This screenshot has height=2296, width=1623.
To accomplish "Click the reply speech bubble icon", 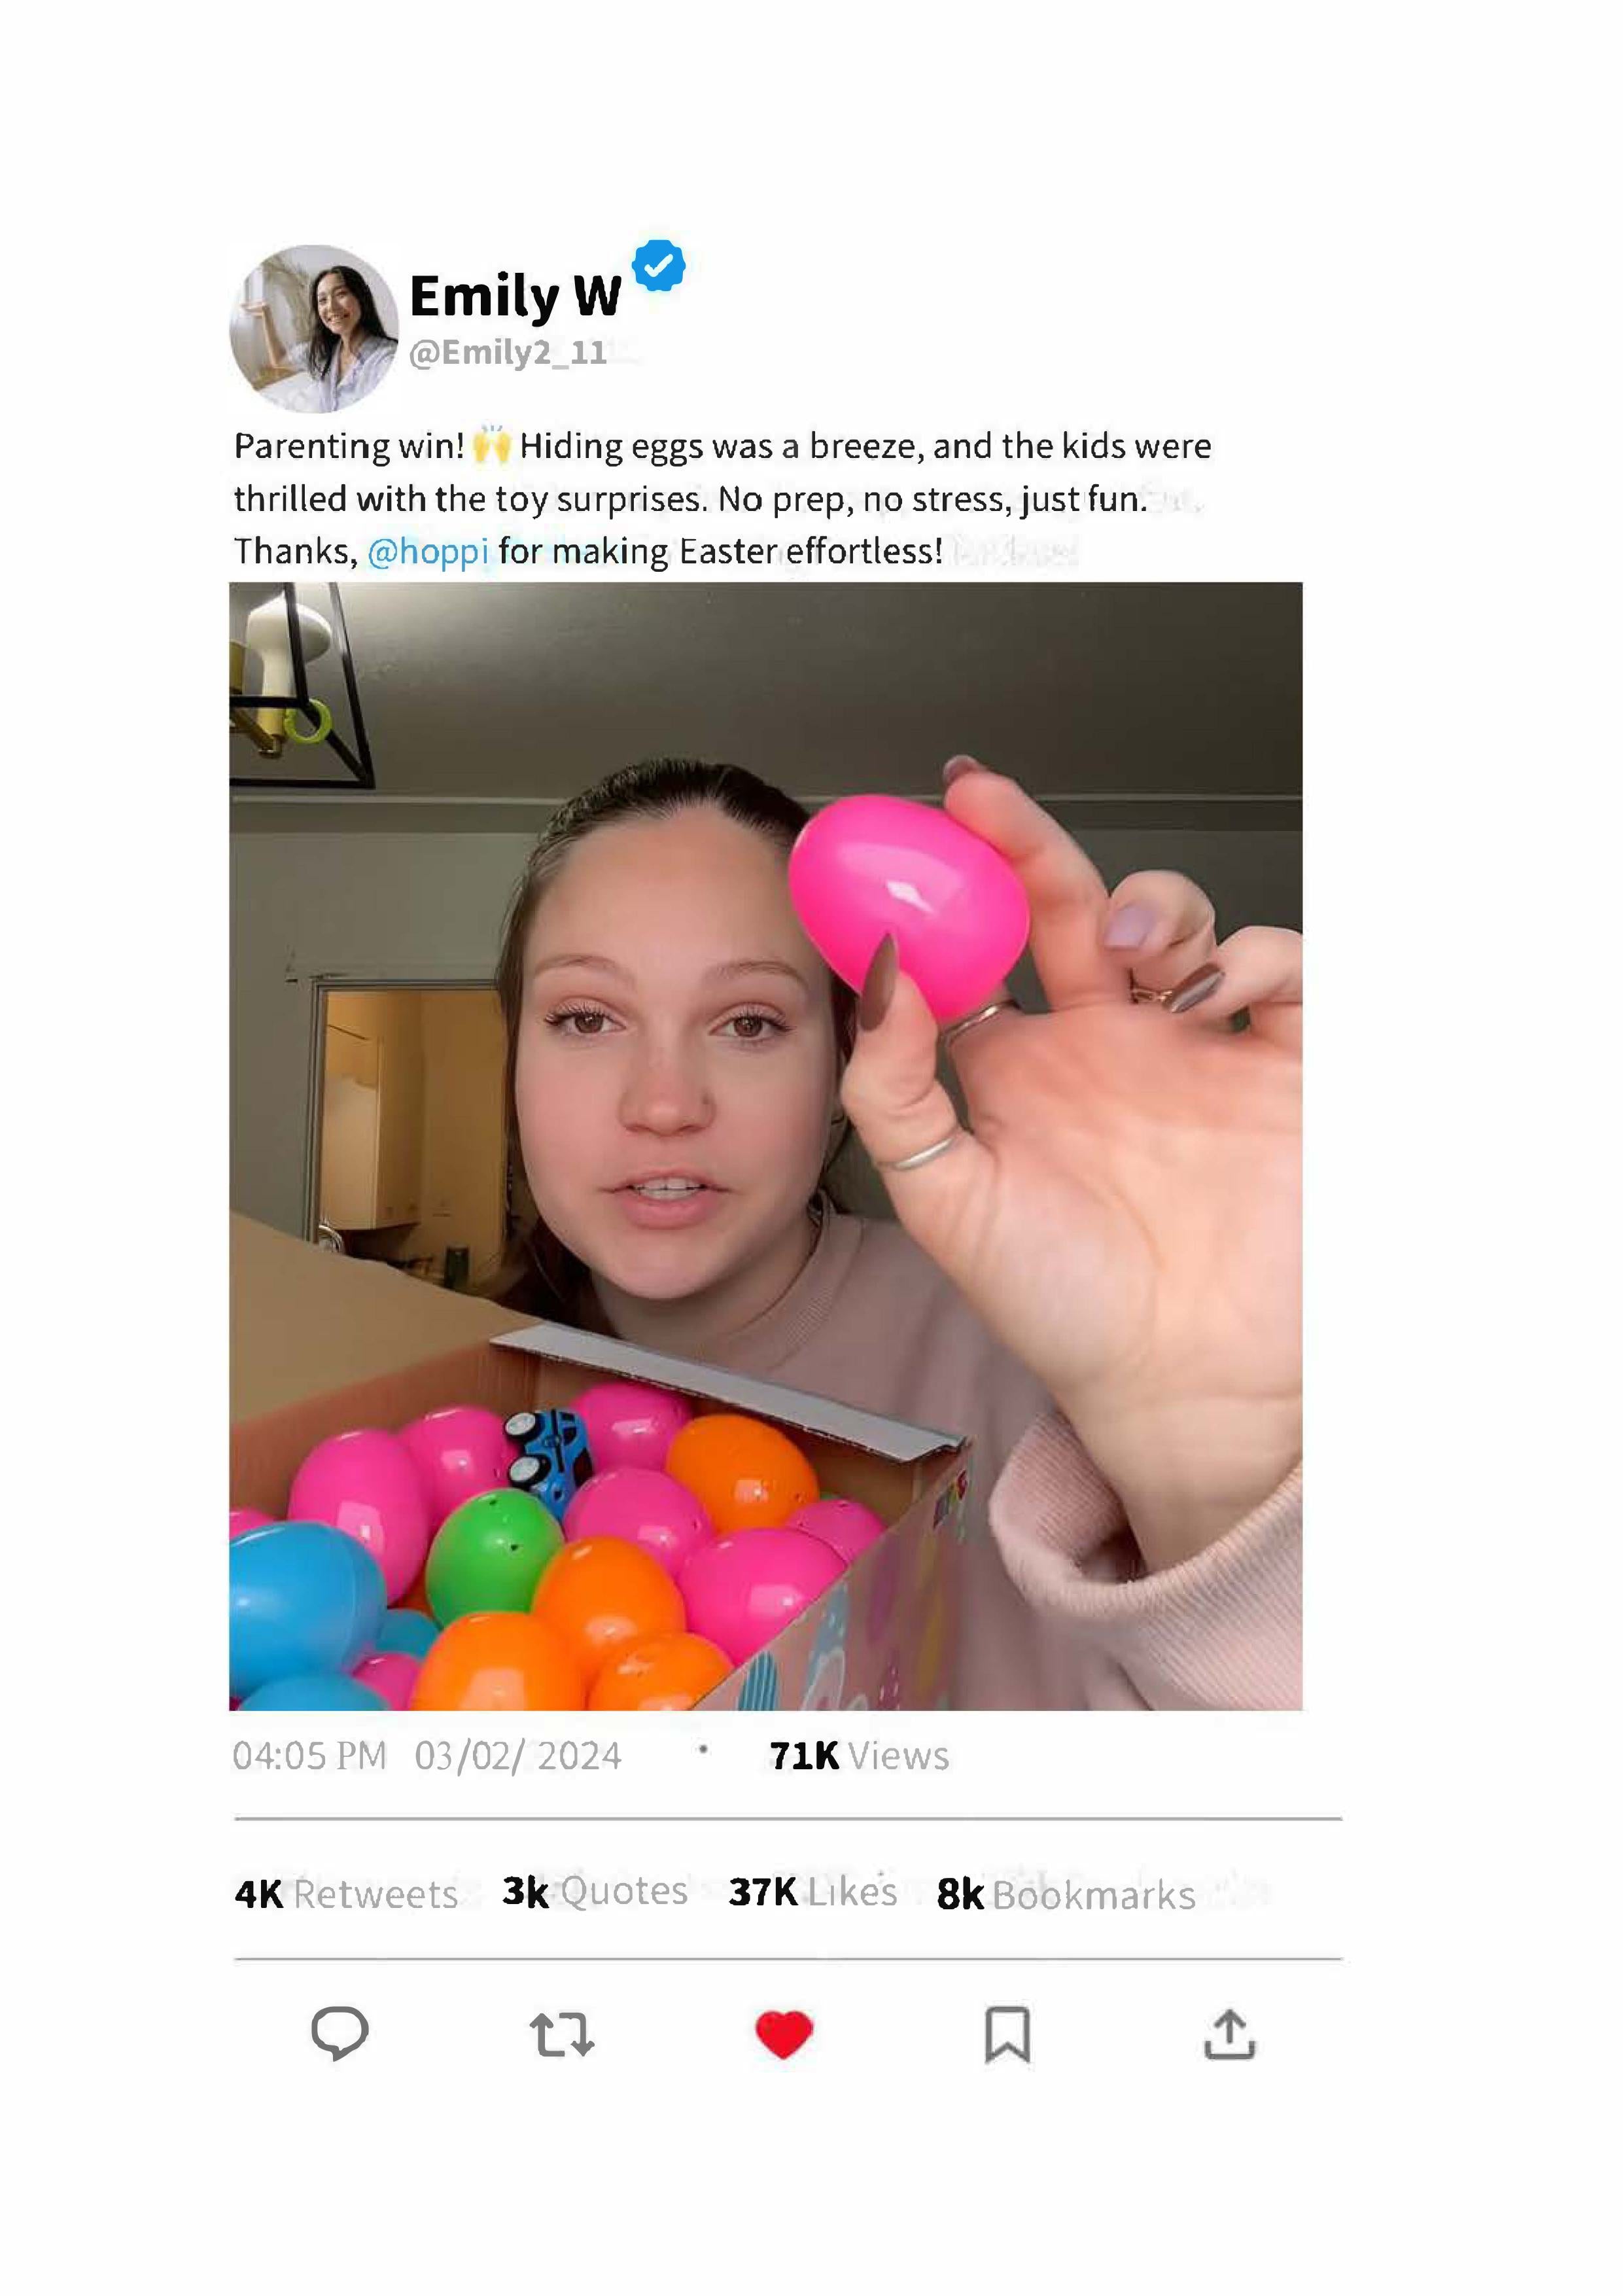I will 340,2033.
